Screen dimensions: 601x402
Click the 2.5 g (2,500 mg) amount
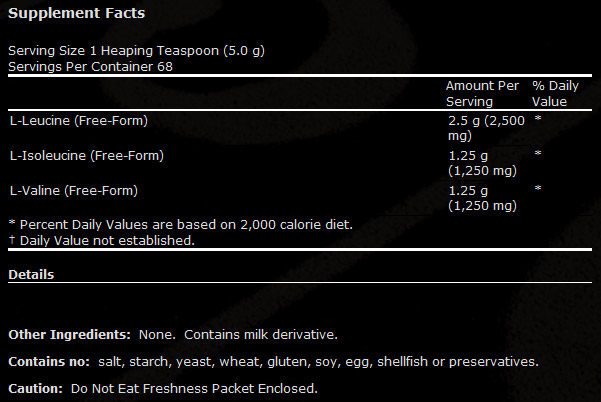tap(486, 128)
